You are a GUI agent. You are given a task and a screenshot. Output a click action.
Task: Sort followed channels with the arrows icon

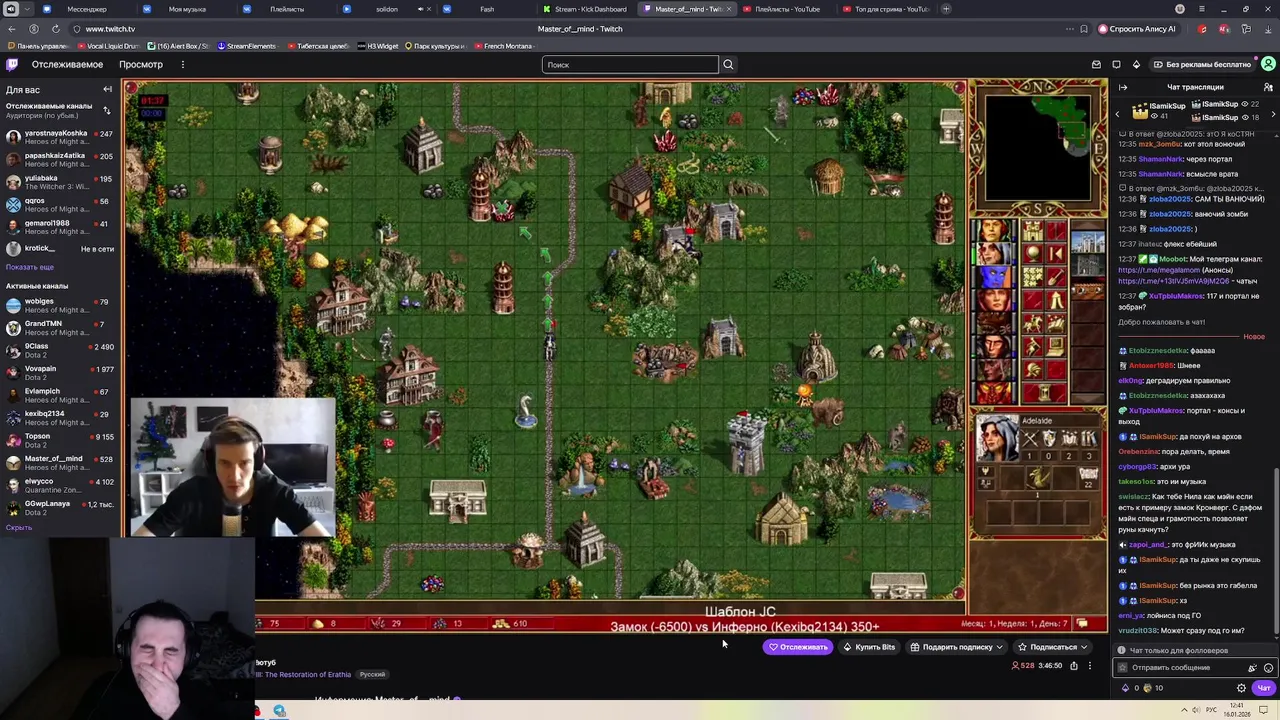tap(107, 109)
